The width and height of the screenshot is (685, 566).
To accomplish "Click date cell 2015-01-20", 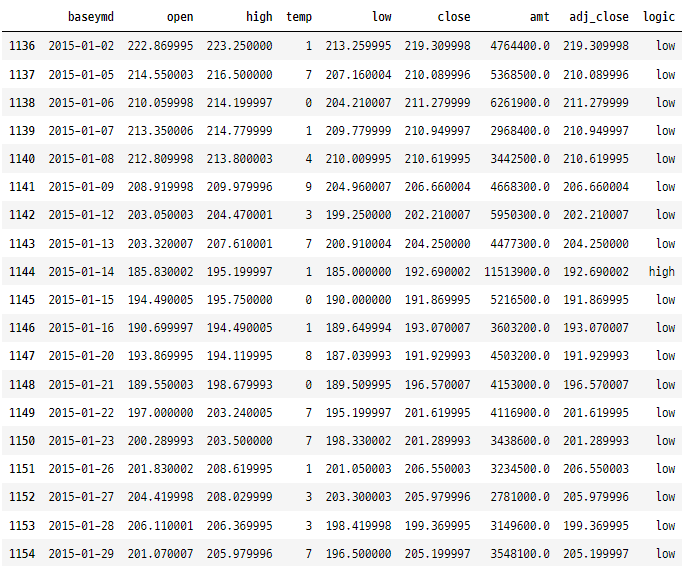I will pyautogui.click(x=81, y=355).
